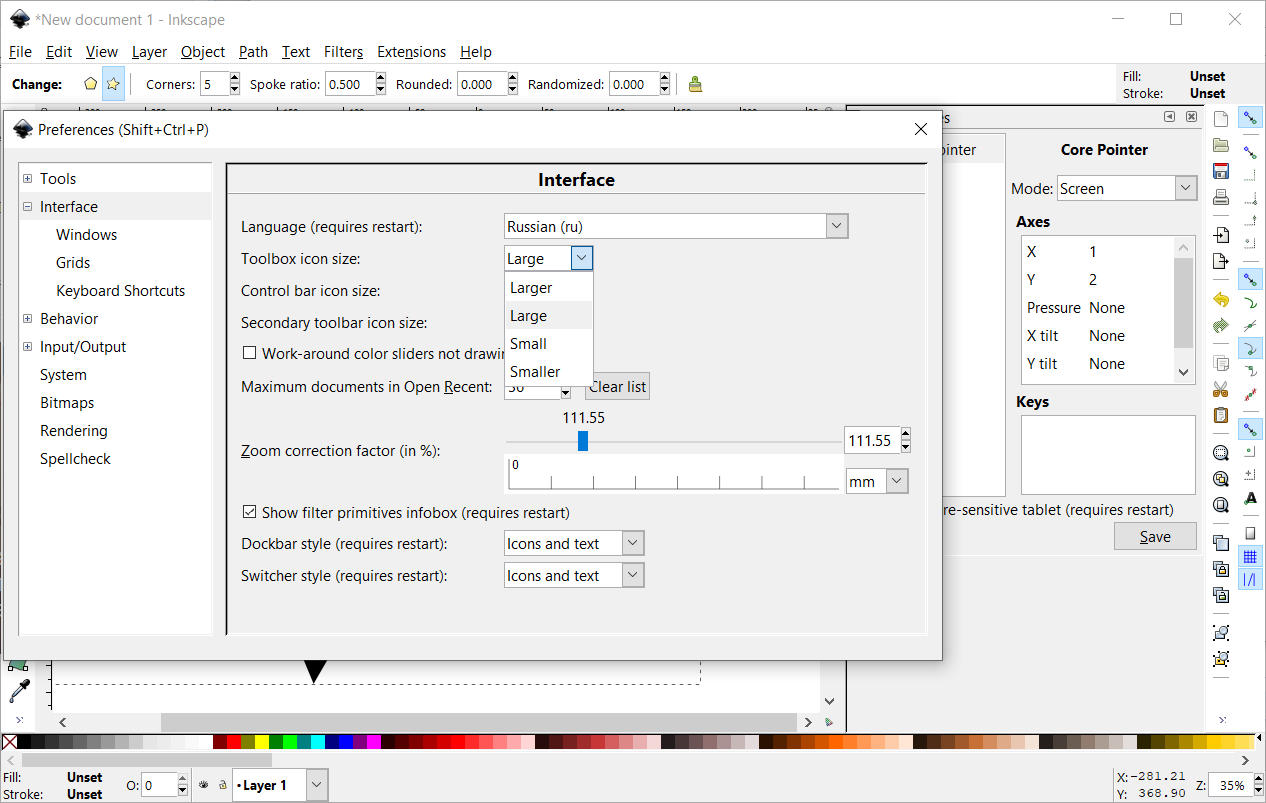Click the Duplicate icon
The width and height of the screenshot is (1266, 803).
pyautogui.click(x=1220, y=543)
